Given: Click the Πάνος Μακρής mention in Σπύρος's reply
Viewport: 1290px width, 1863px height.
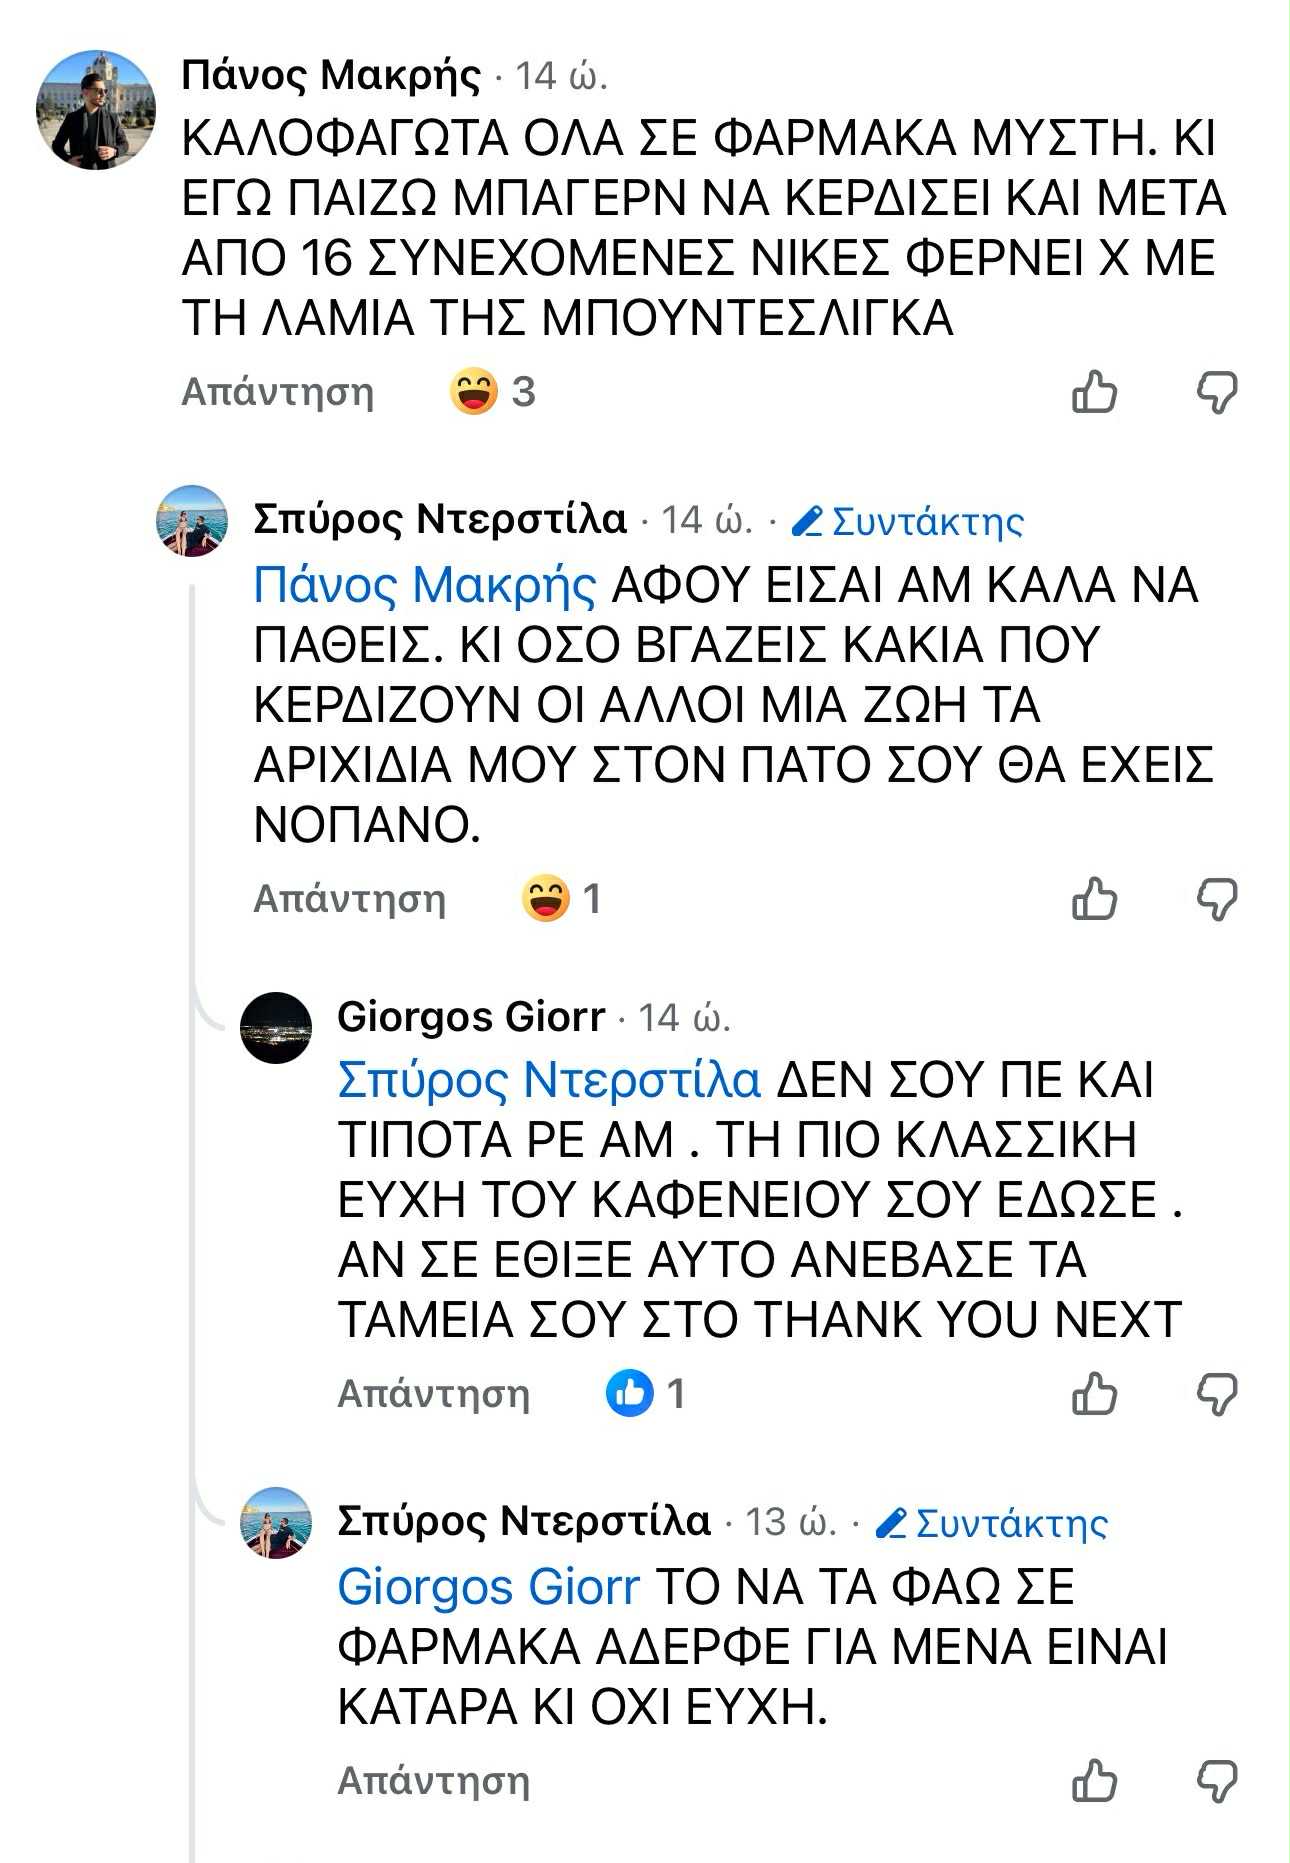Looking at the screenshot, I should (x=424, y=584).
